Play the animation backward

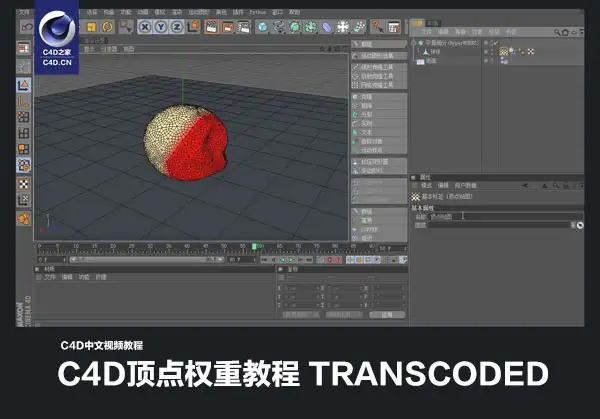coord(282,260)
